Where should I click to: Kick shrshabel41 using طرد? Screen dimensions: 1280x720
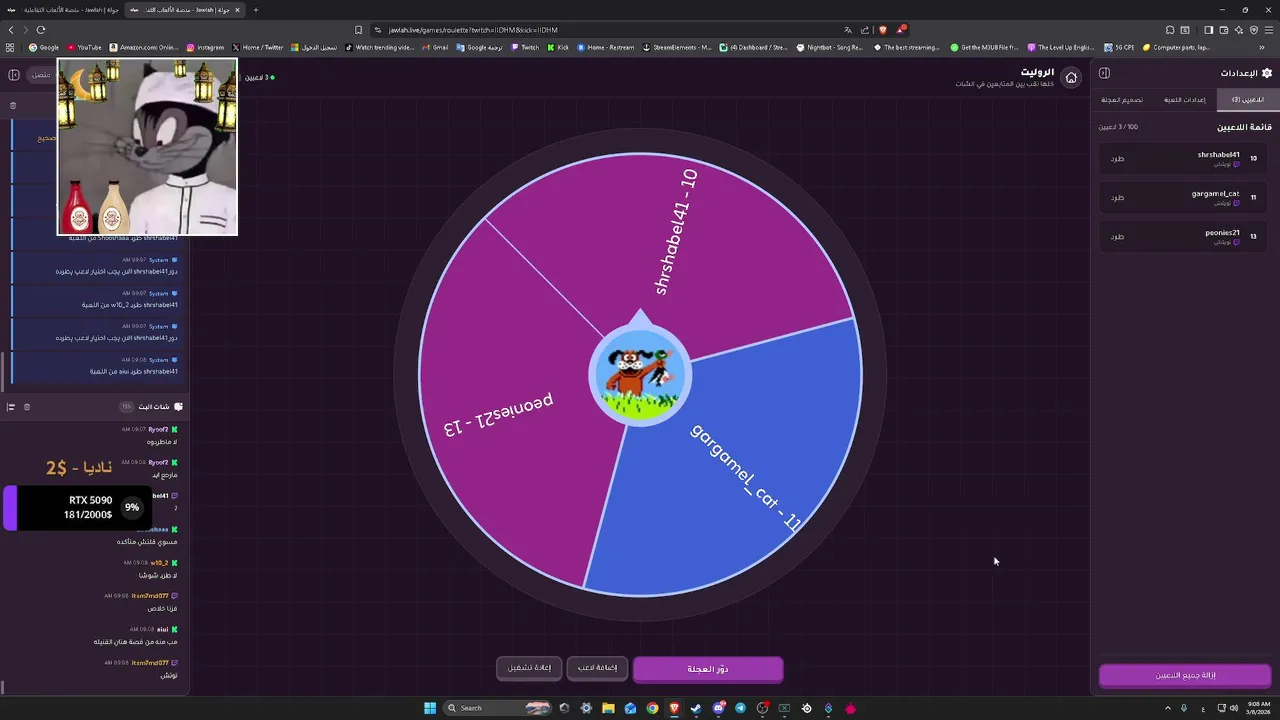(x=1117, y=159)
